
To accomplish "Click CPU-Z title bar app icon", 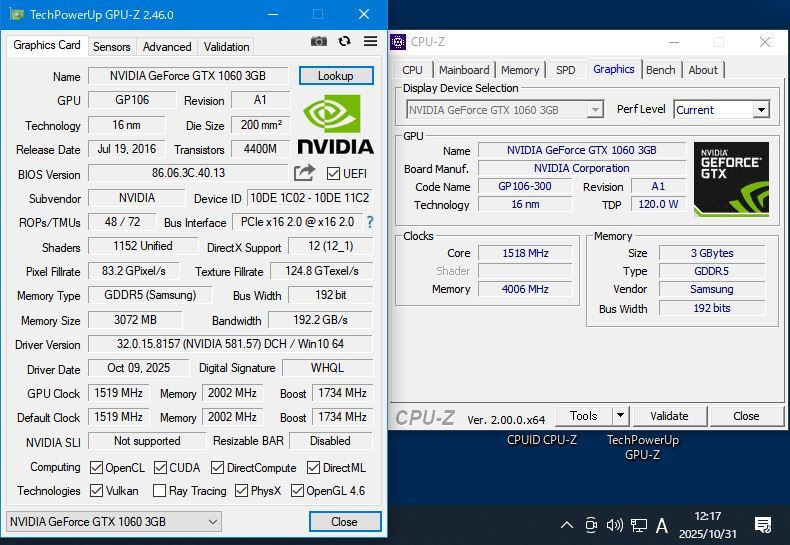I will [x=398, y=42].
